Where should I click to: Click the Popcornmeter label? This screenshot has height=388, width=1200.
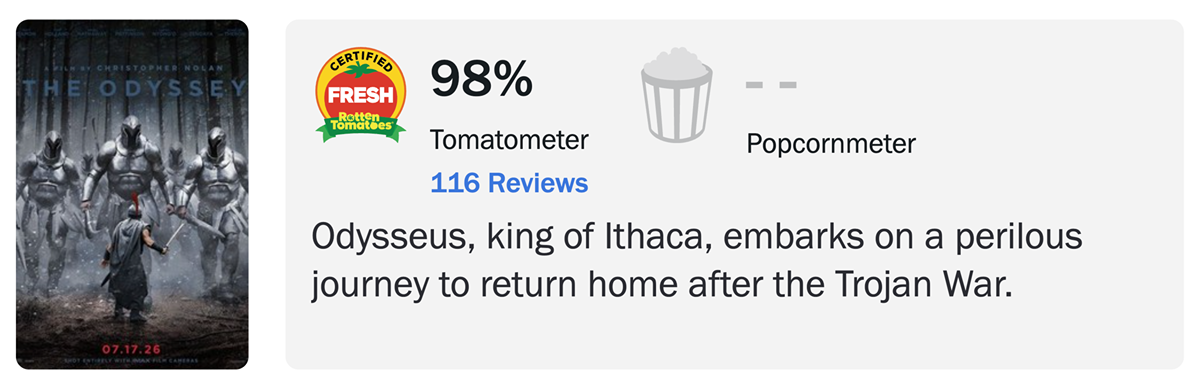[831, 144]
